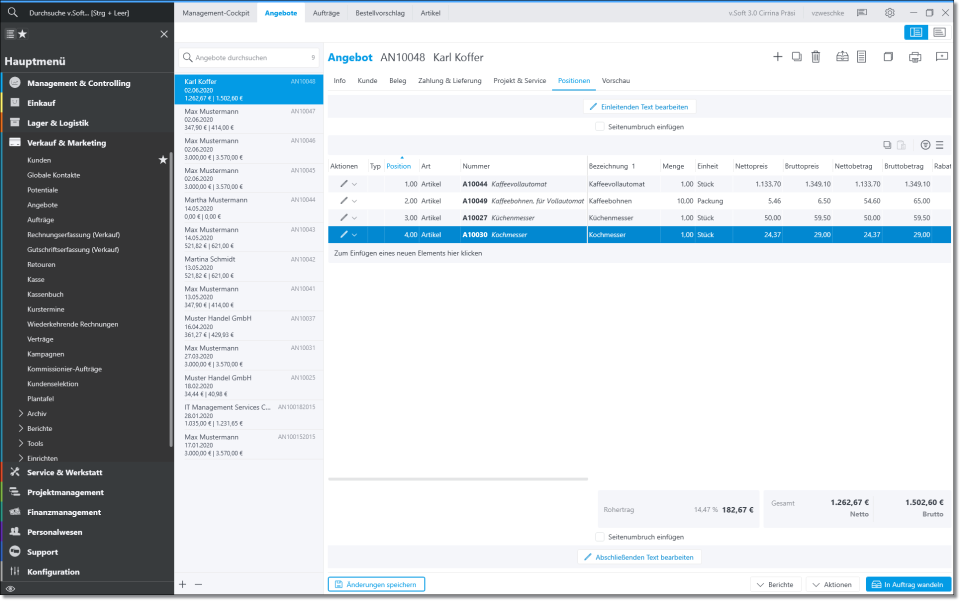
Task: Select Martha Mustermann offer AN10044
Action: pyautogui.click(x=249, y=208)
